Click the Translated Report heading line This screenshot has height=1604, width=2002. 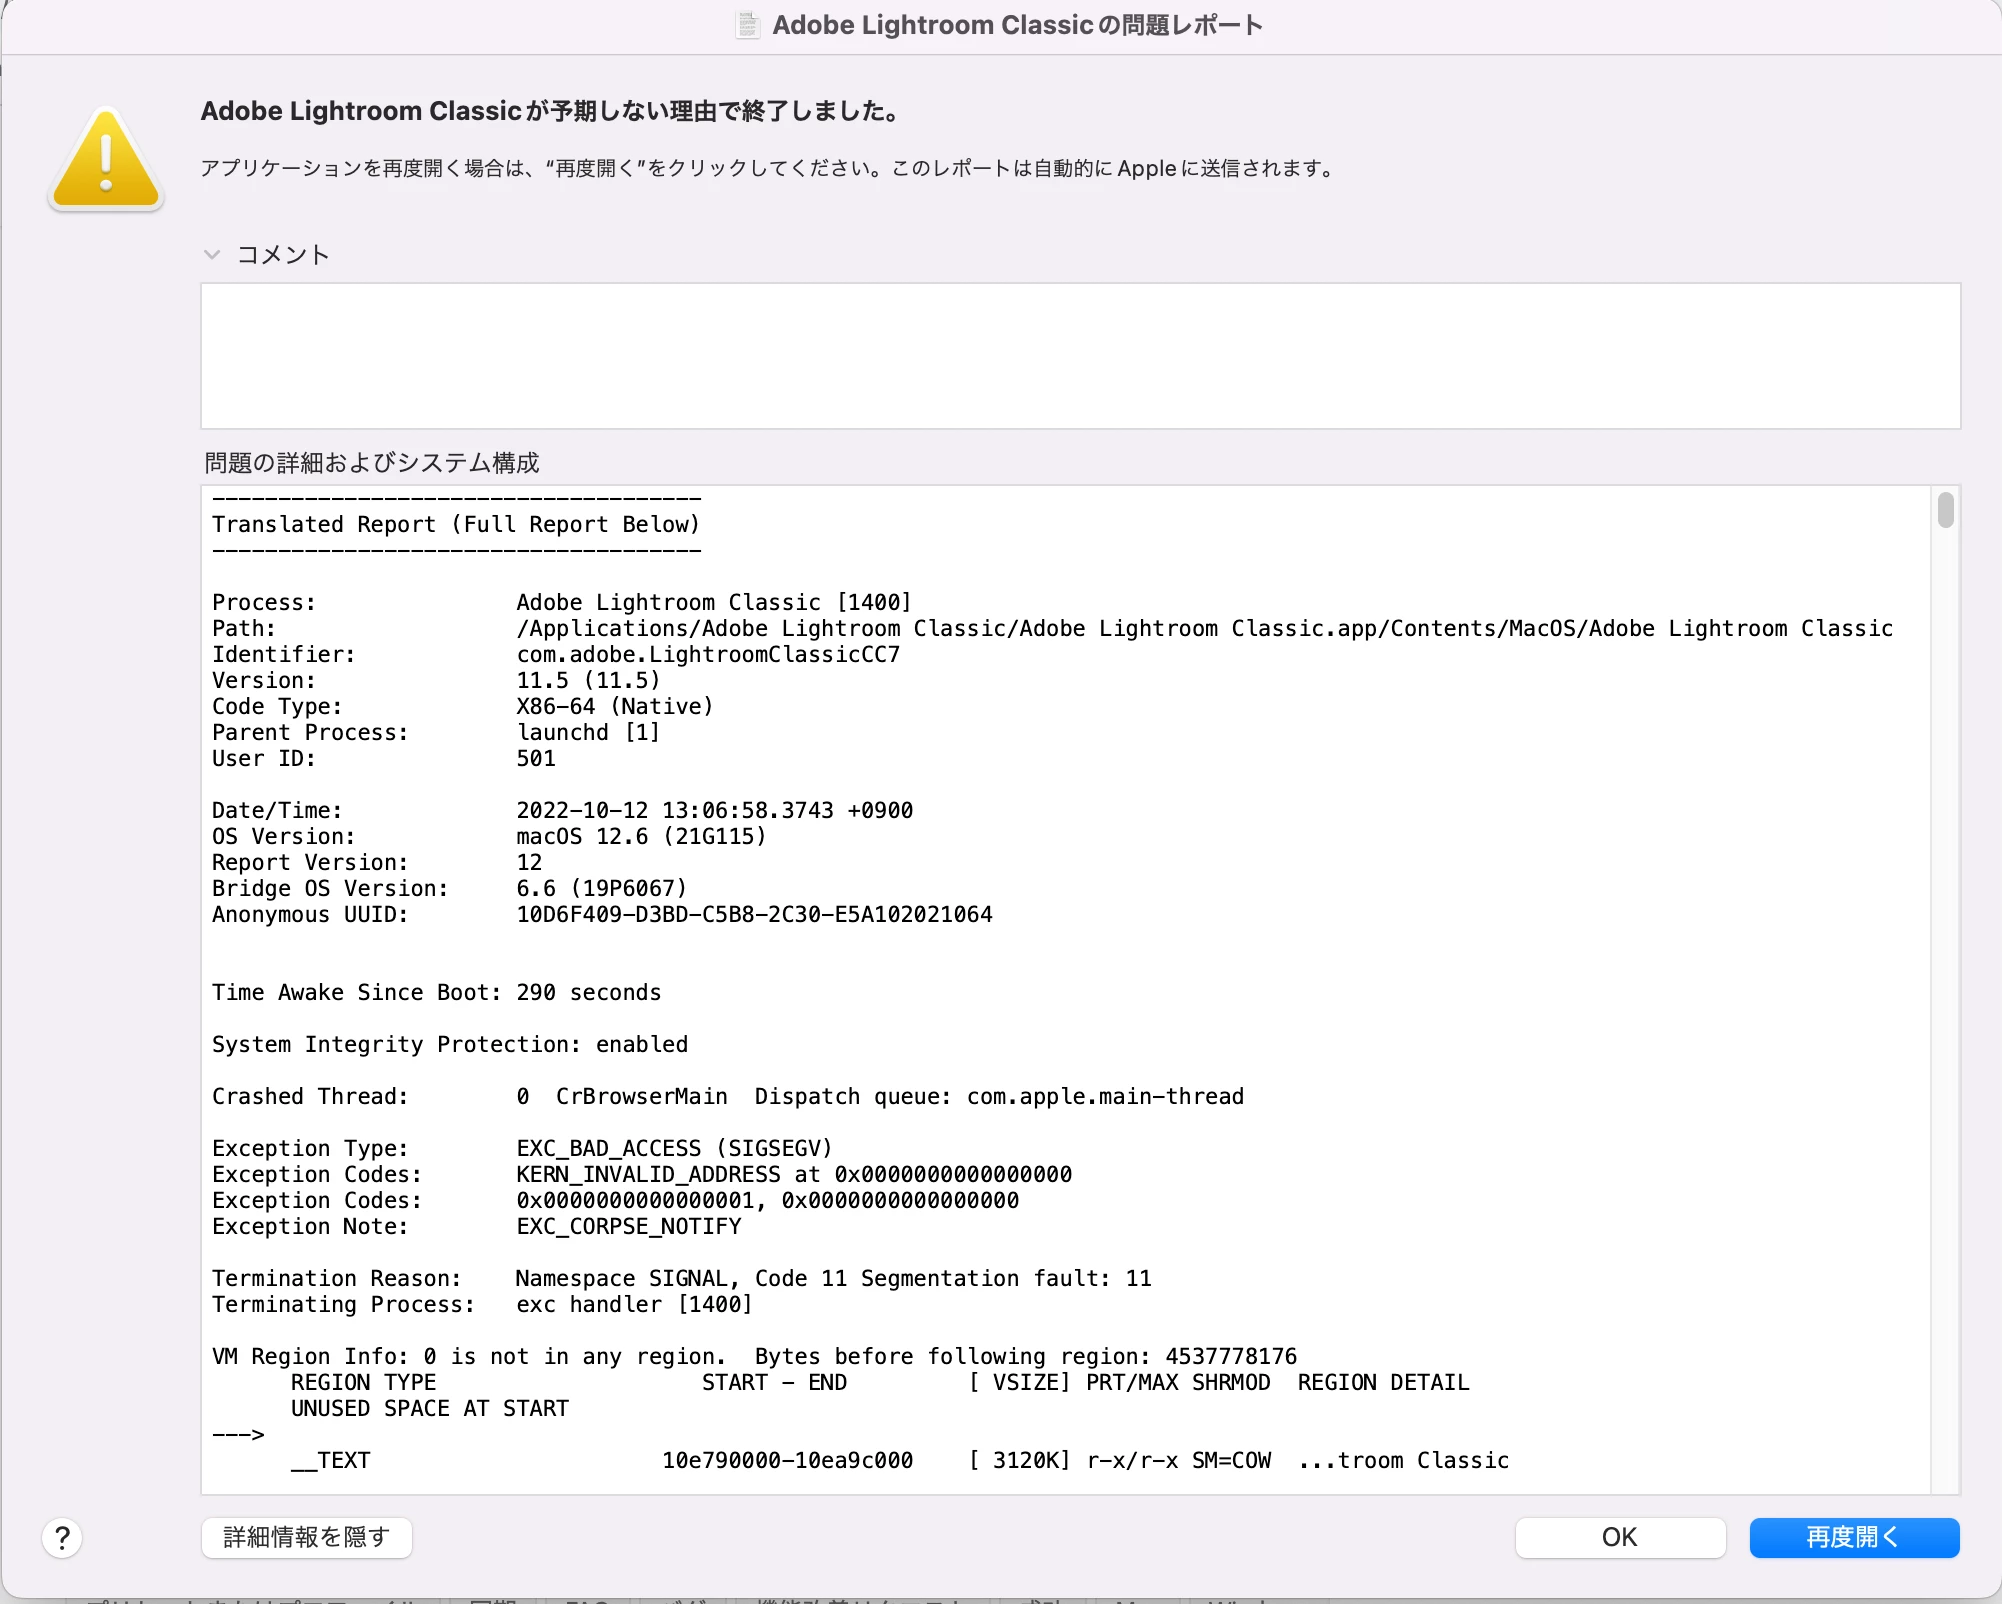[x=456, y=524]
